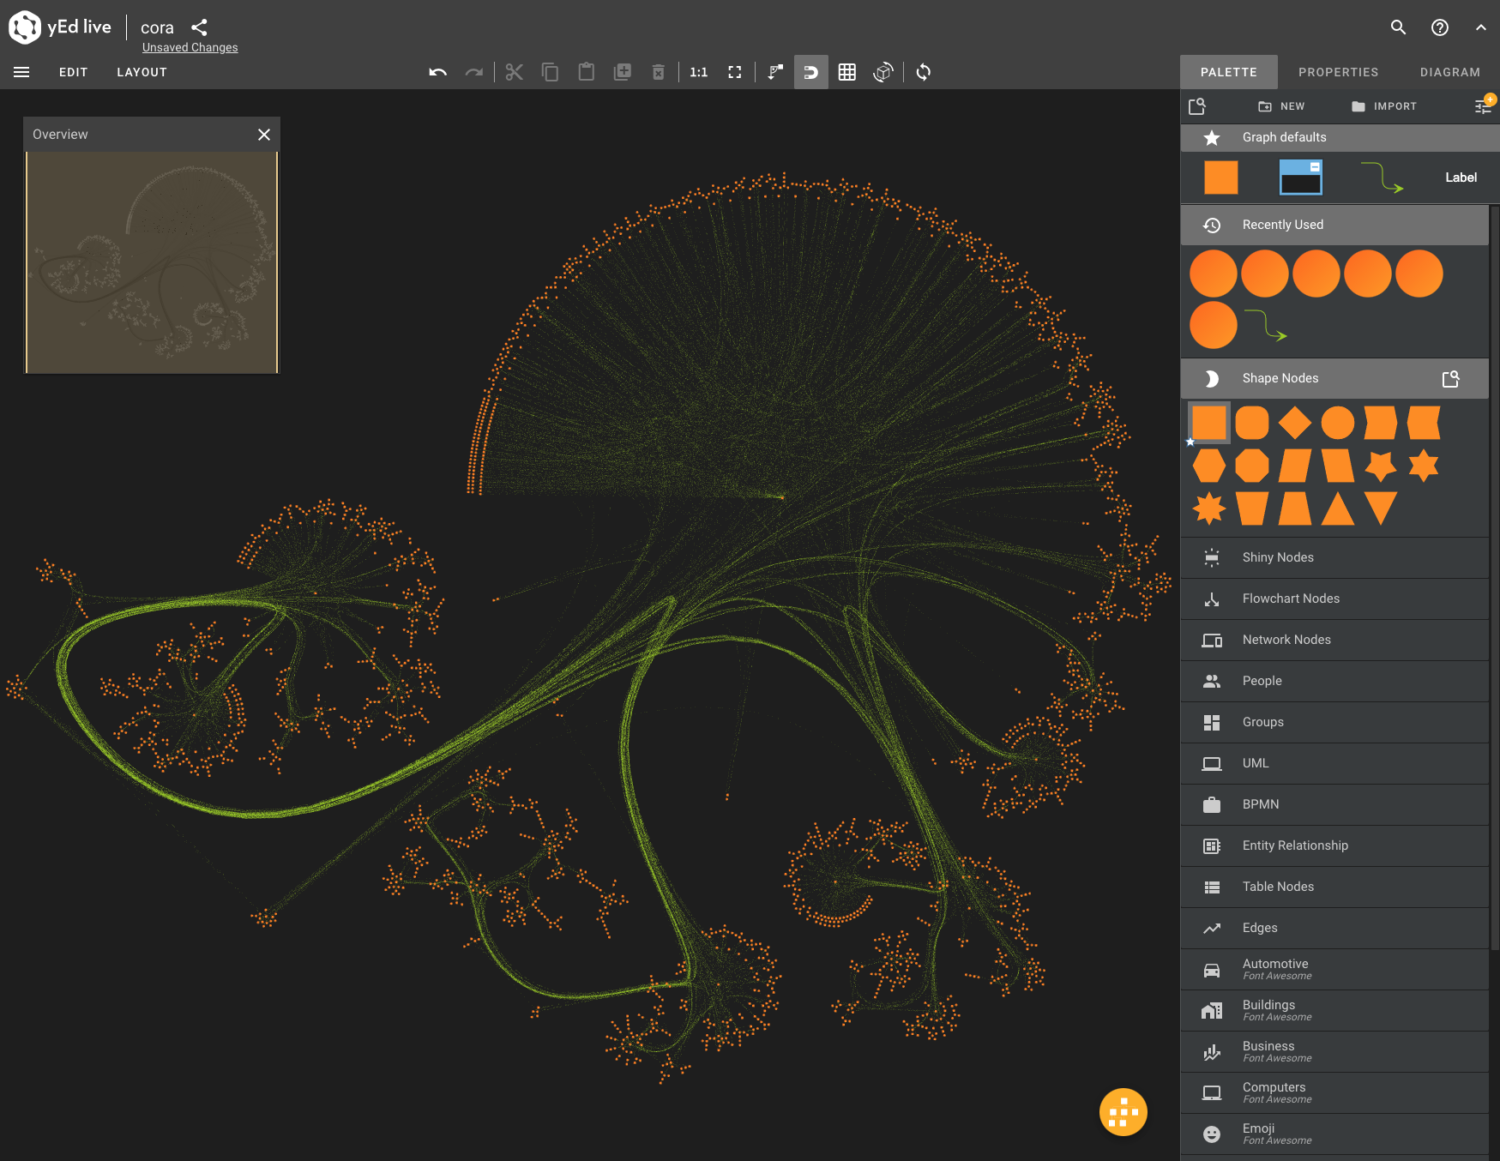Expand the Flowchart Nodes palette section
1500x1161 pixels.
coord(1290,598)
